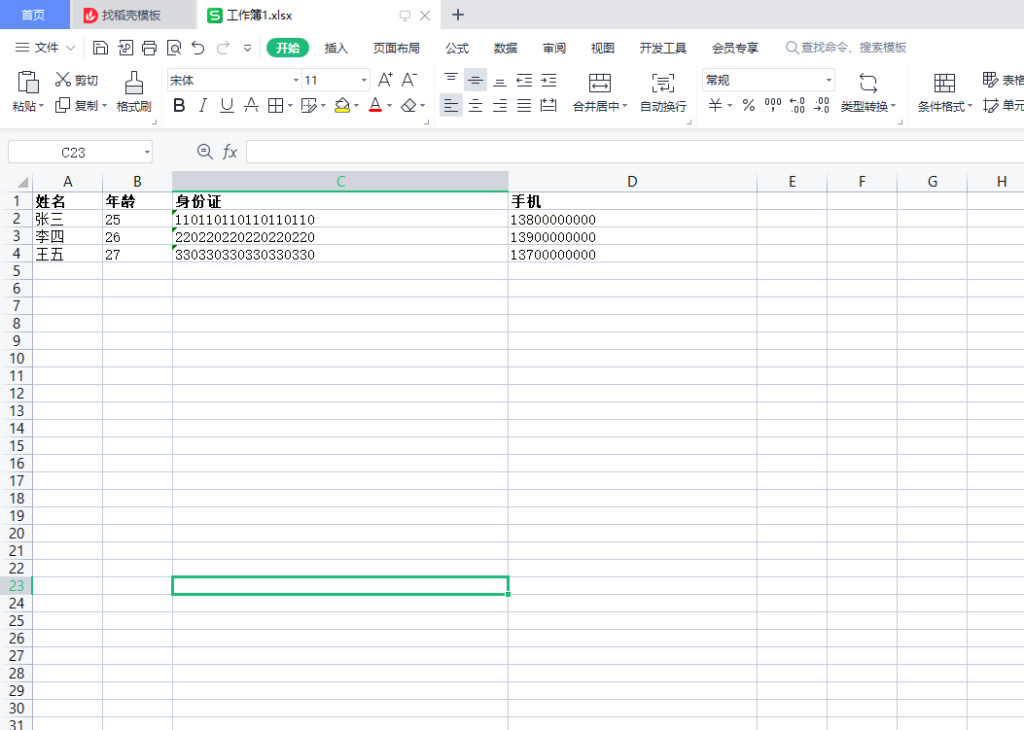Open the font name dropdown (宋体)
Viewport: 1024px width, 730px height.
tap(296, 80)
